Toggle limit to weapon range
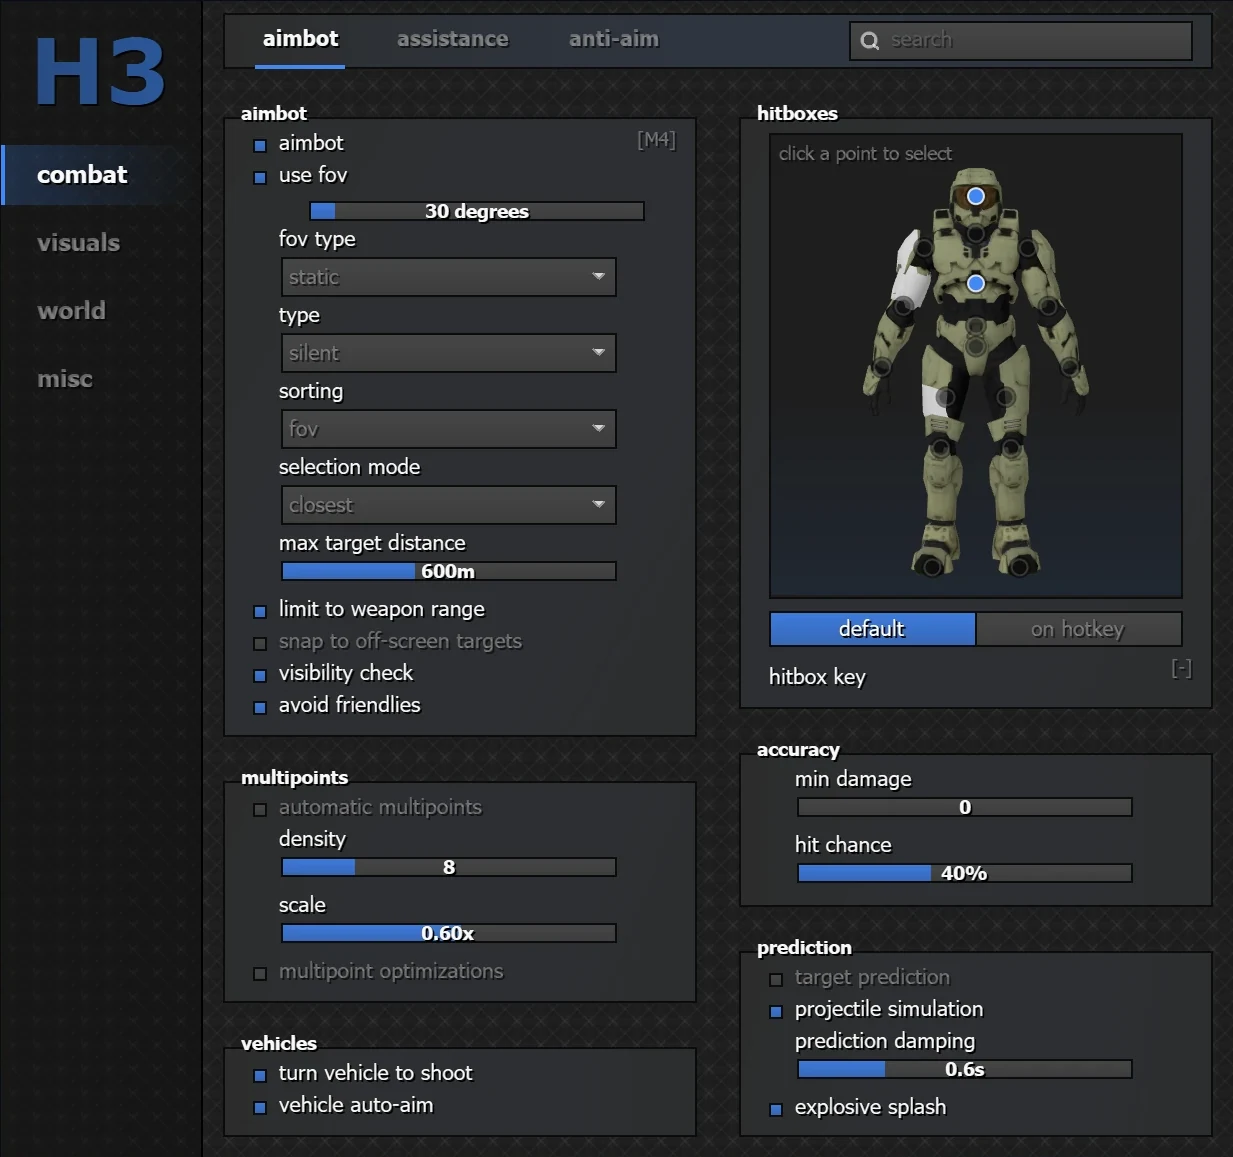Viewport: 1233px width, 1157px height. tap(260, 612)
